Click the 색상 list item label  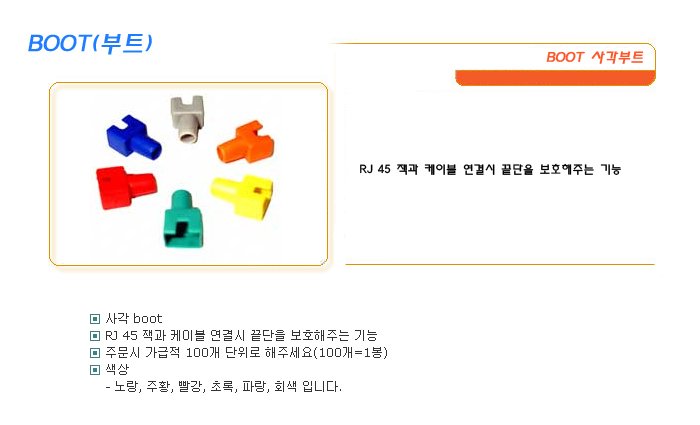click(117, 370)
